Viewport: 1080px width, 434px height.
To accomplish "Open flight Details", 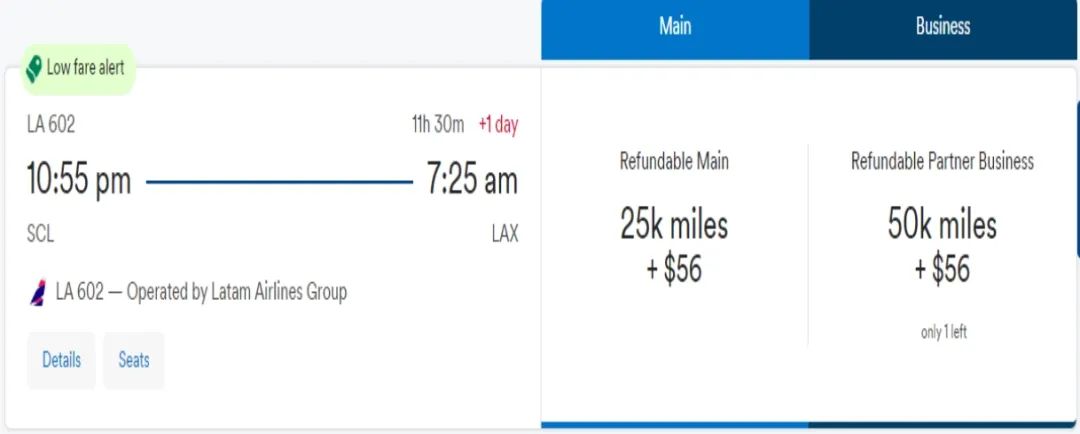I will click(61, 360).
